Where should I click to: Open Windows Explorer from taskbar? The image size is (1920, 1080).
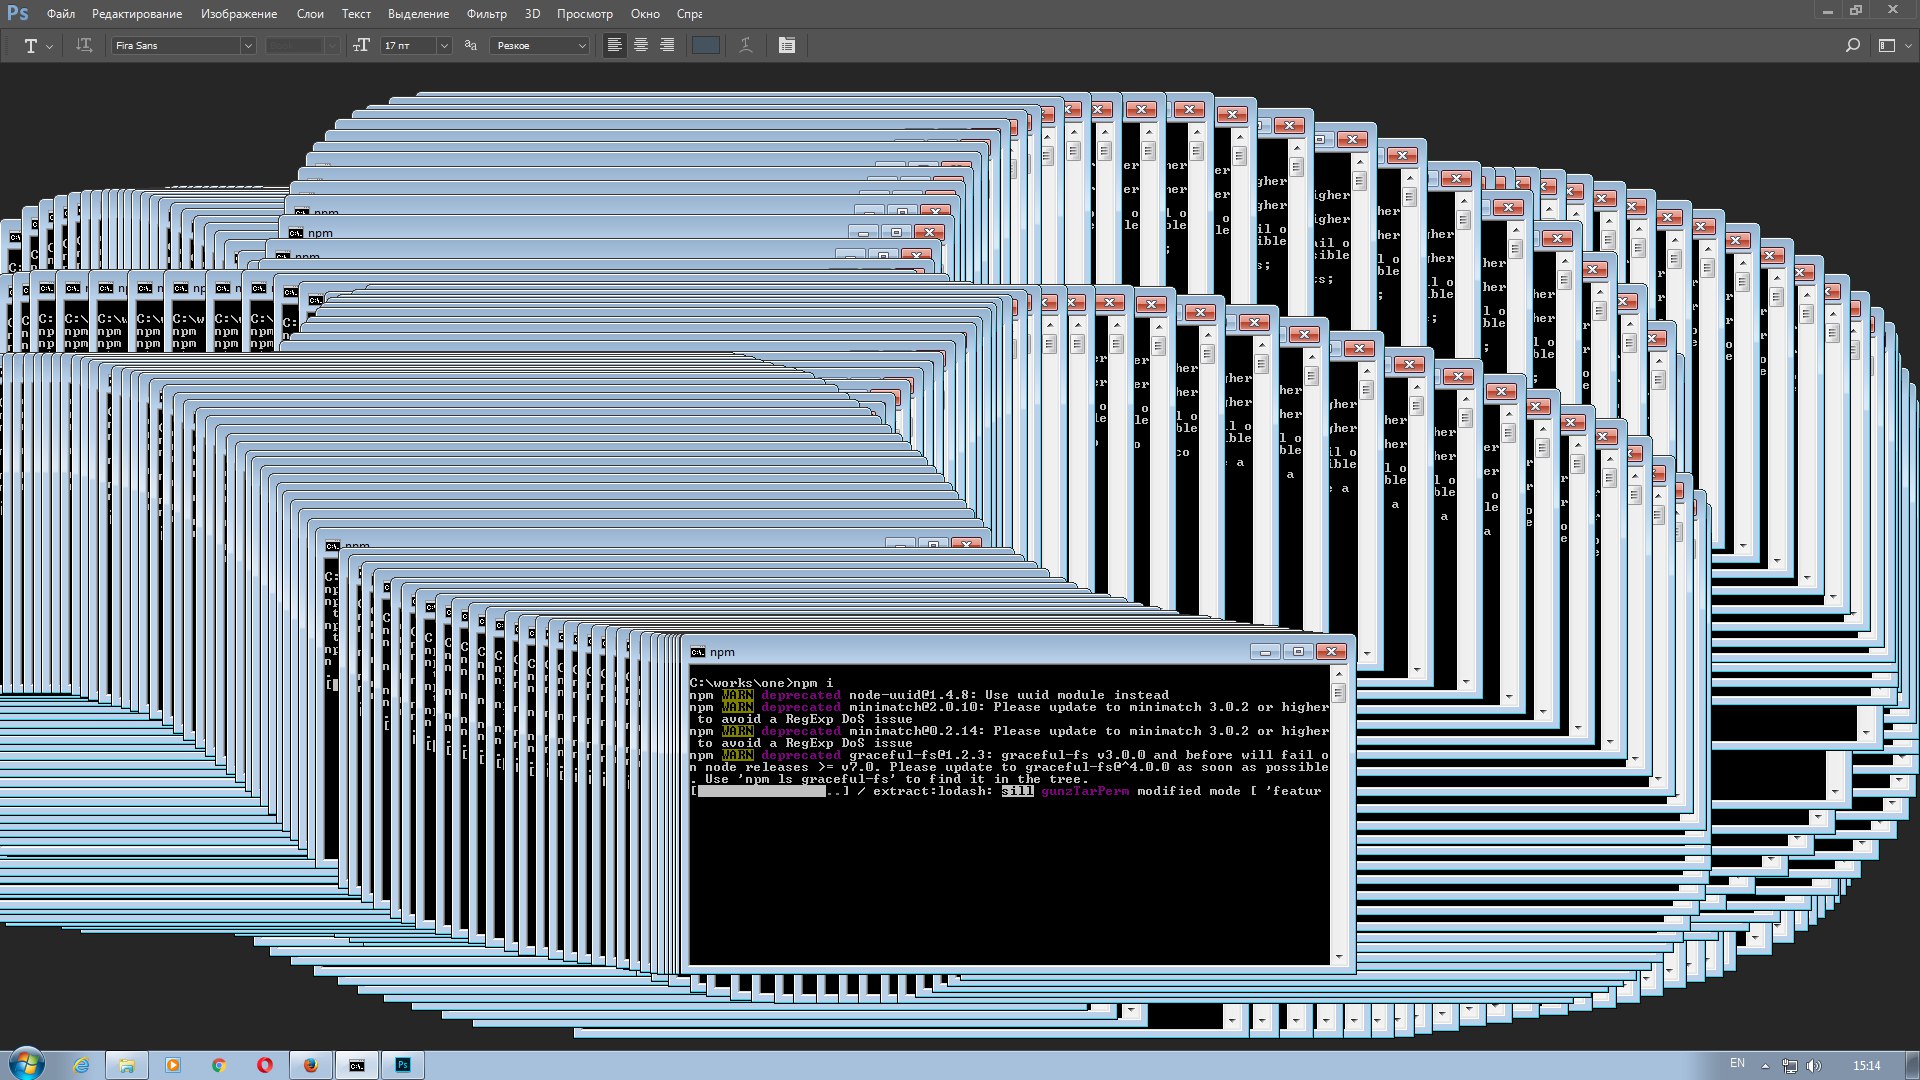tap(127, 1065)
